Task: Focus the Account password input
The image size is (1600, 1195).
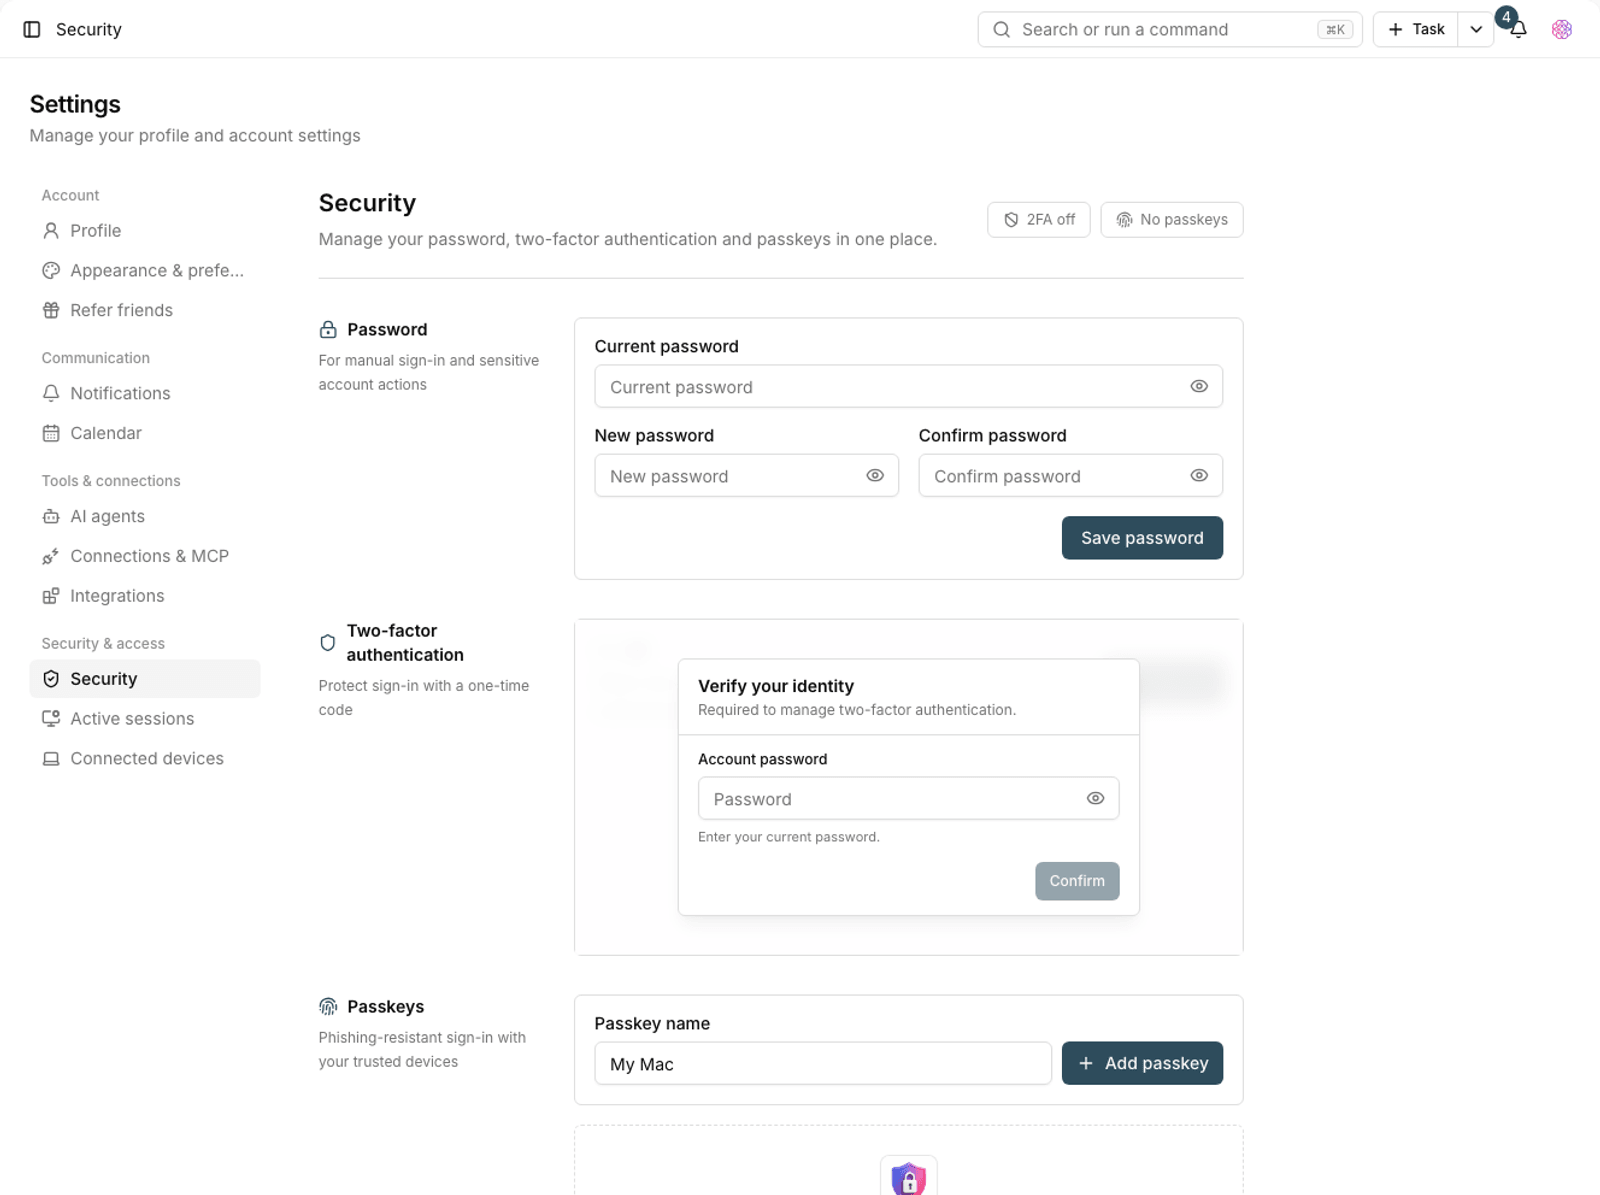Action: [x=908, y=798]
